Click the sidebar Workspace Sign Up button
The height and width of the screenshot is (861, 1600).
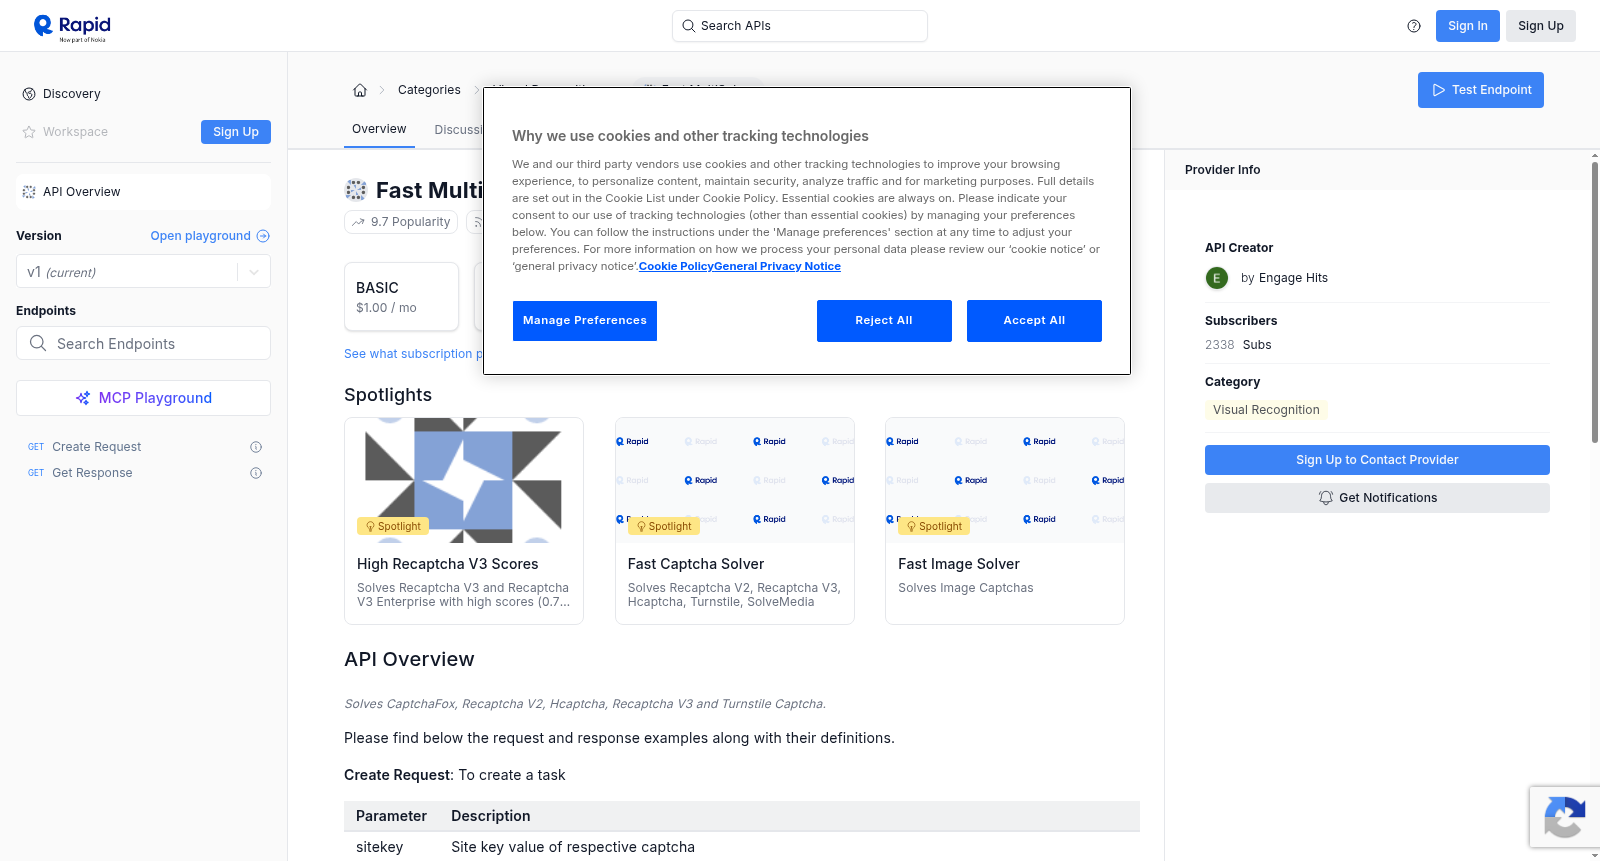pyautogui.click(x=236, y=132)
